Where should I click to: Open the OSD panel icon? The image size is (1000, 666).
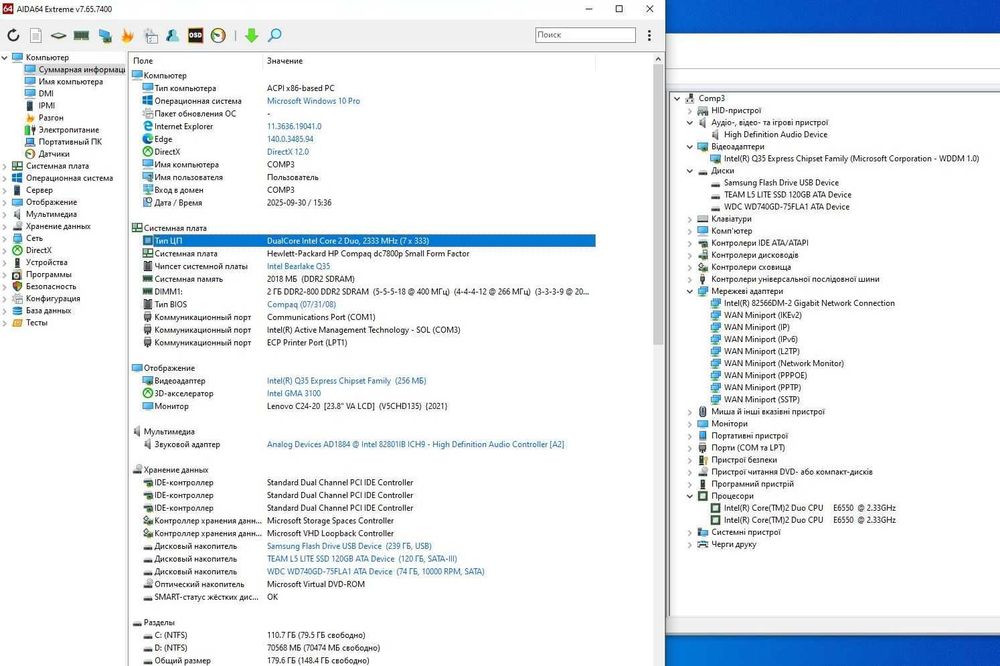[x=196, y=36]
